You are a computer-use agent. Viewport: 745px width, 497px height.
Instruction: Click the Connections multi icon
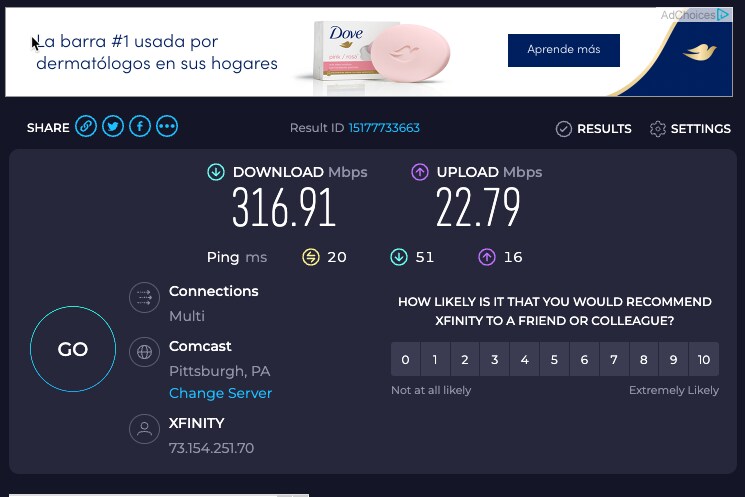click(x=144, y=298)
